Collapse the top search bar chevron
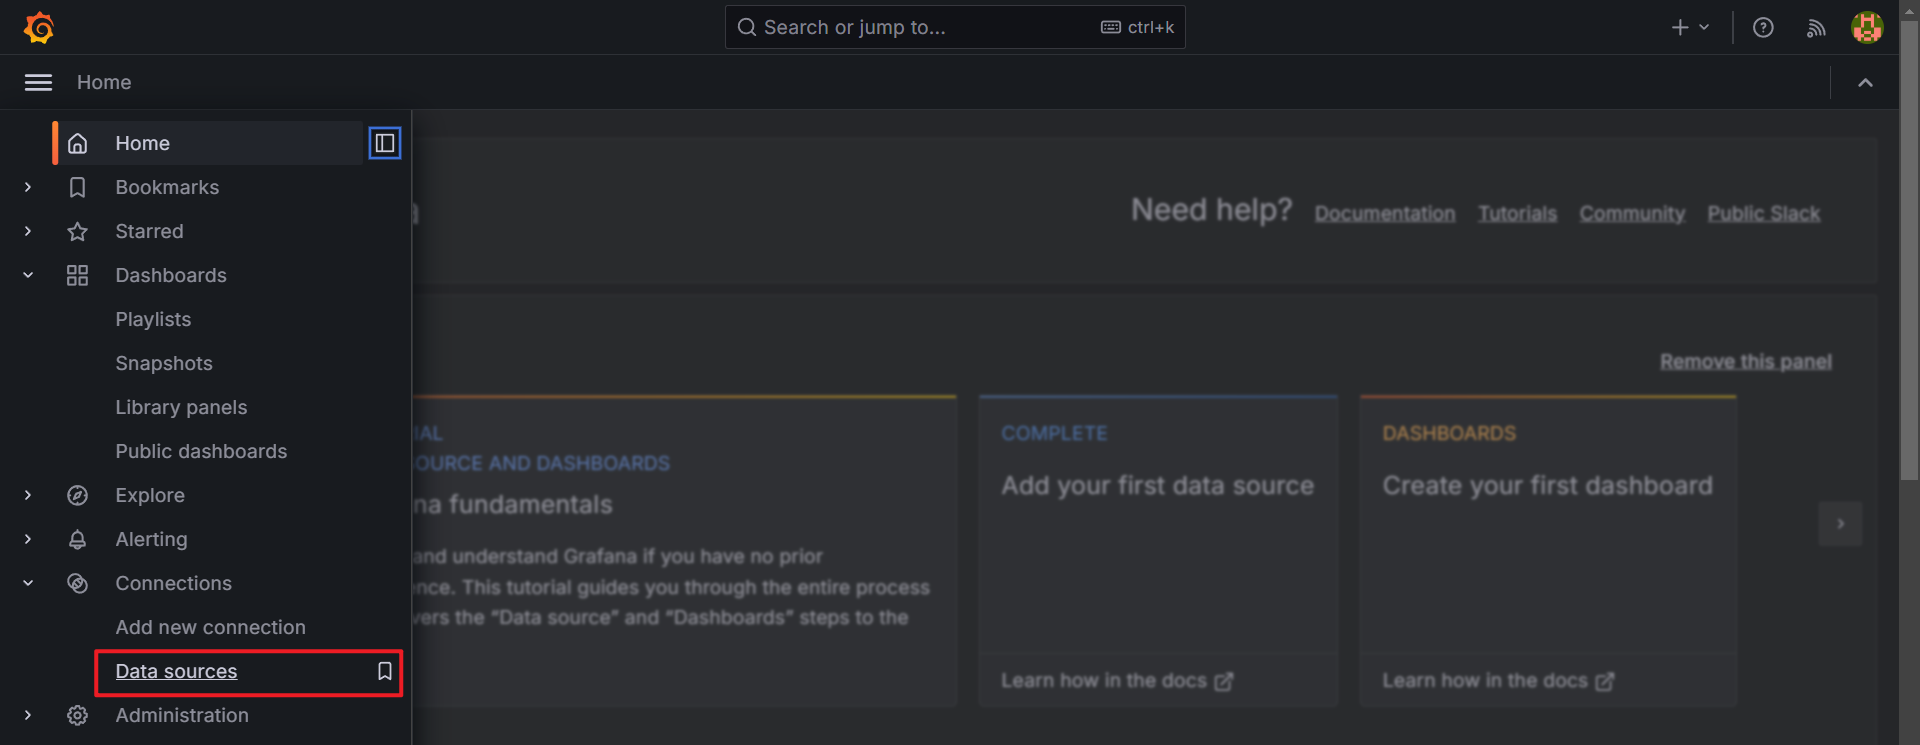The height and width of the screenshot is (745, 1920). click(1865, 82)
